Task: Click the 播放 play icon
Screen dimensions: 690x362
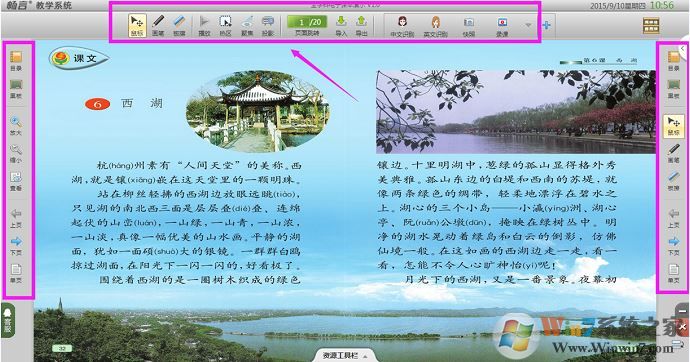Action: pos(204,25)
